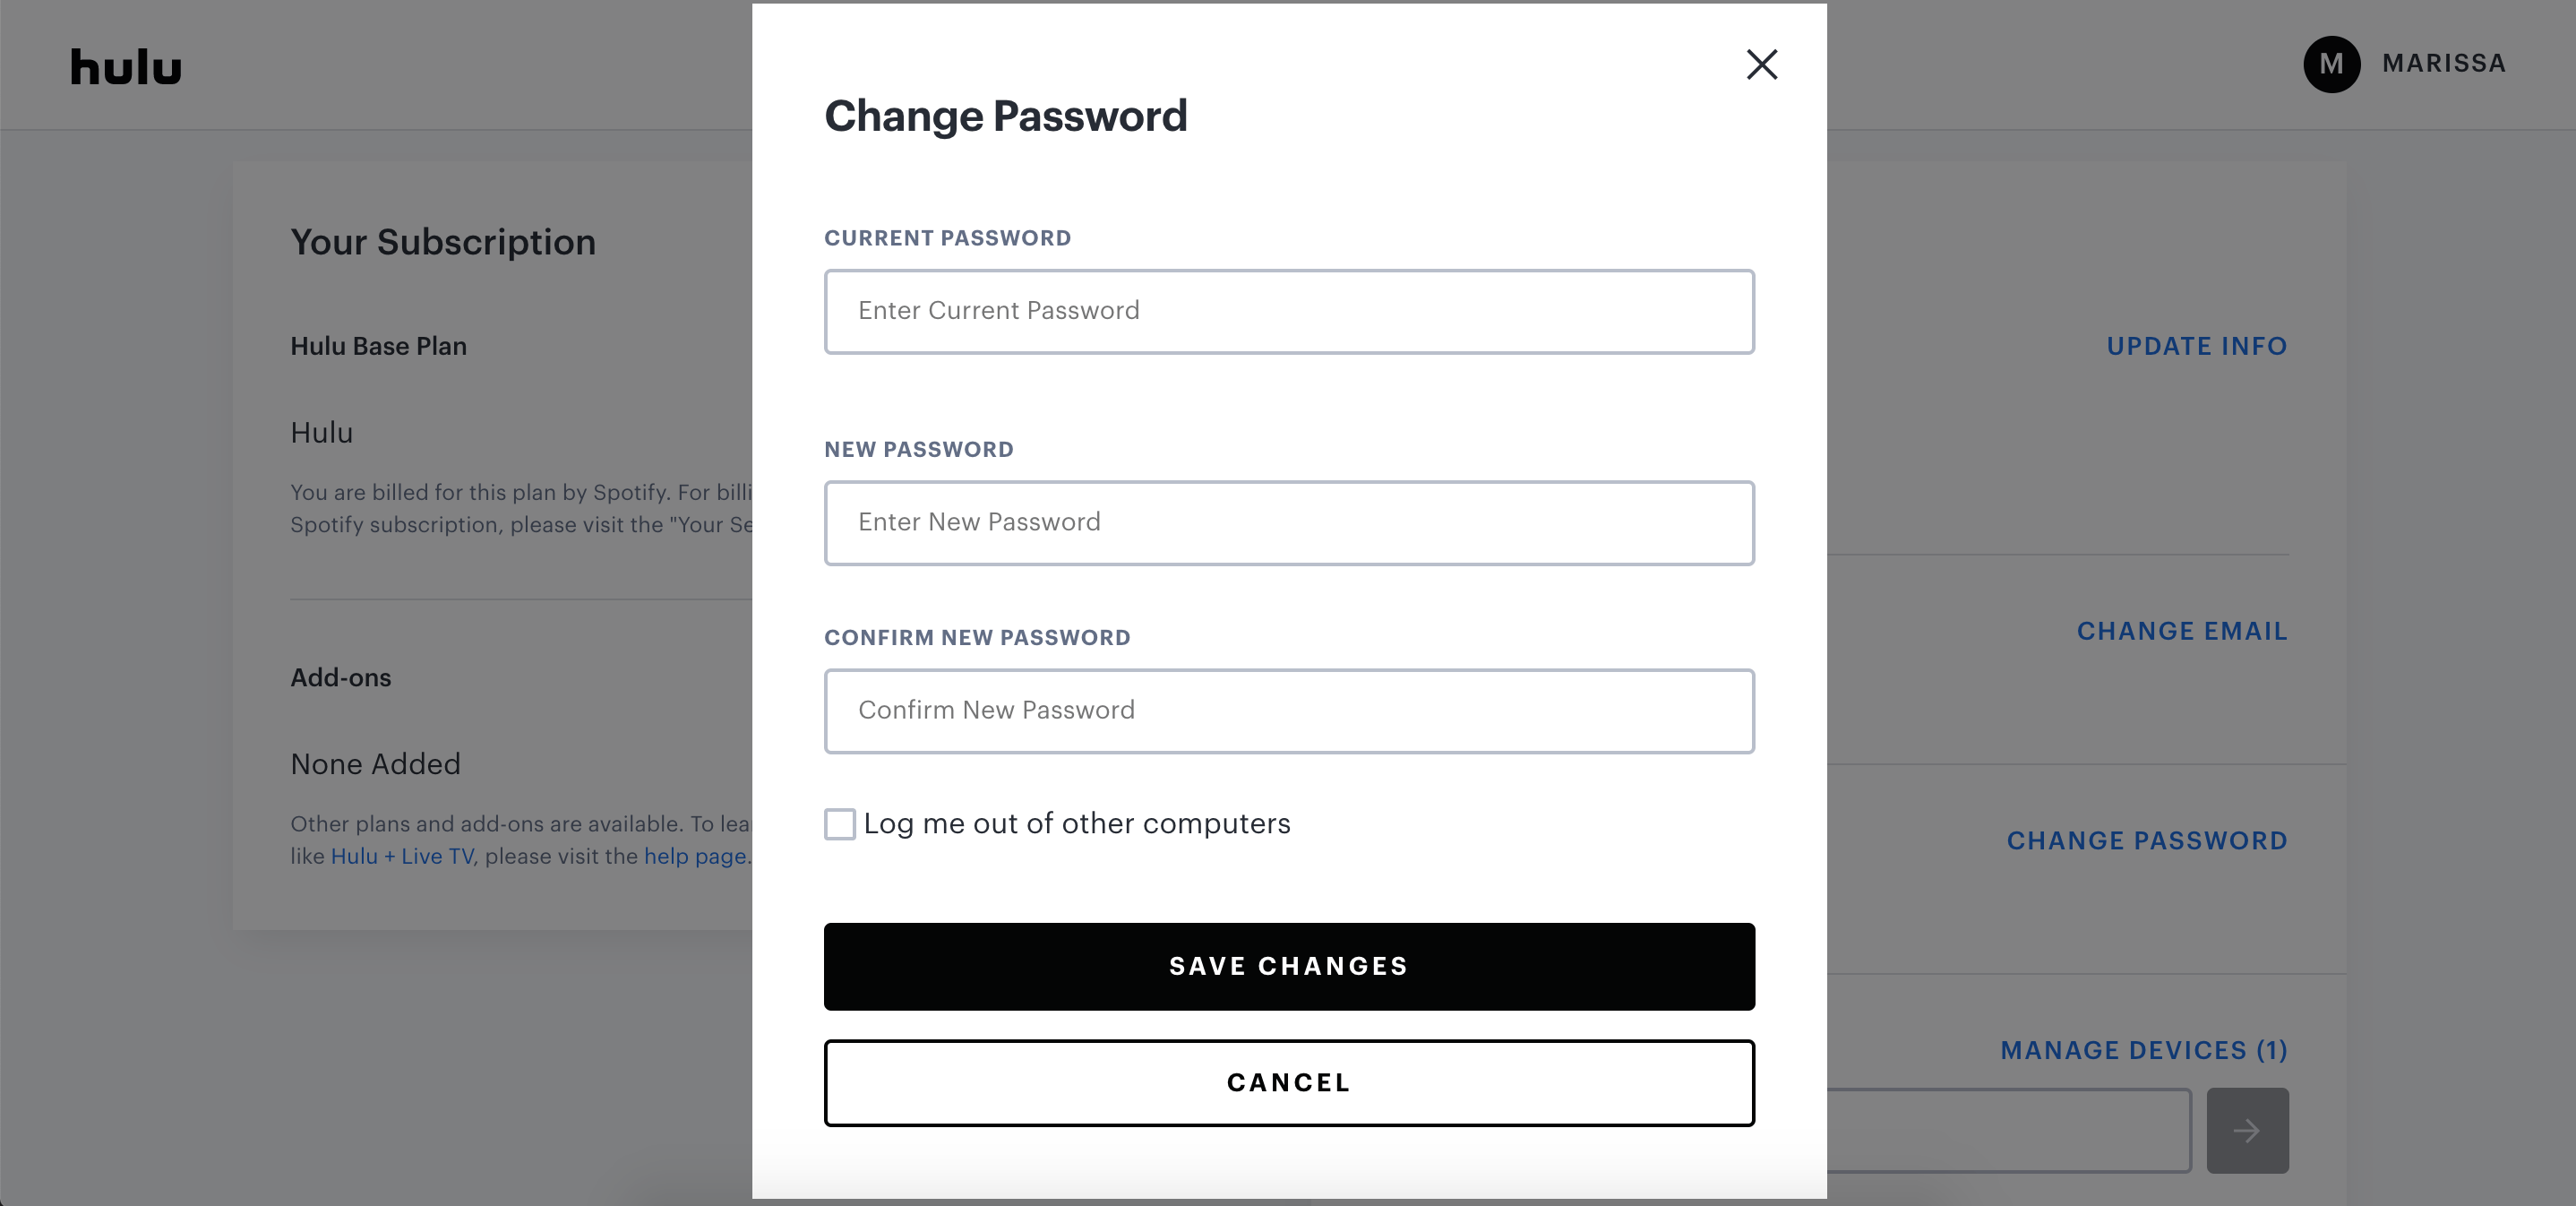Click into the Enter New Password field
The image size is (2576, 1206).
(x=1288, y=523)
